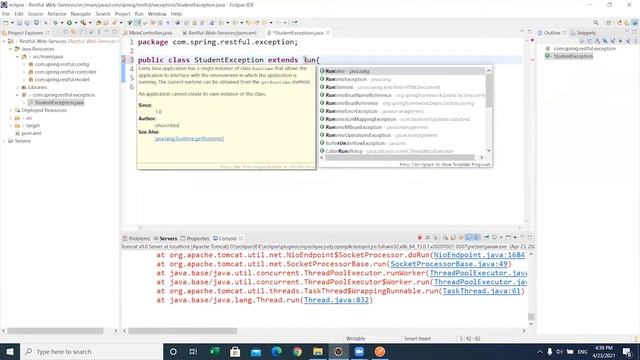Click the Save All toolbar icon

click(27, 23)
